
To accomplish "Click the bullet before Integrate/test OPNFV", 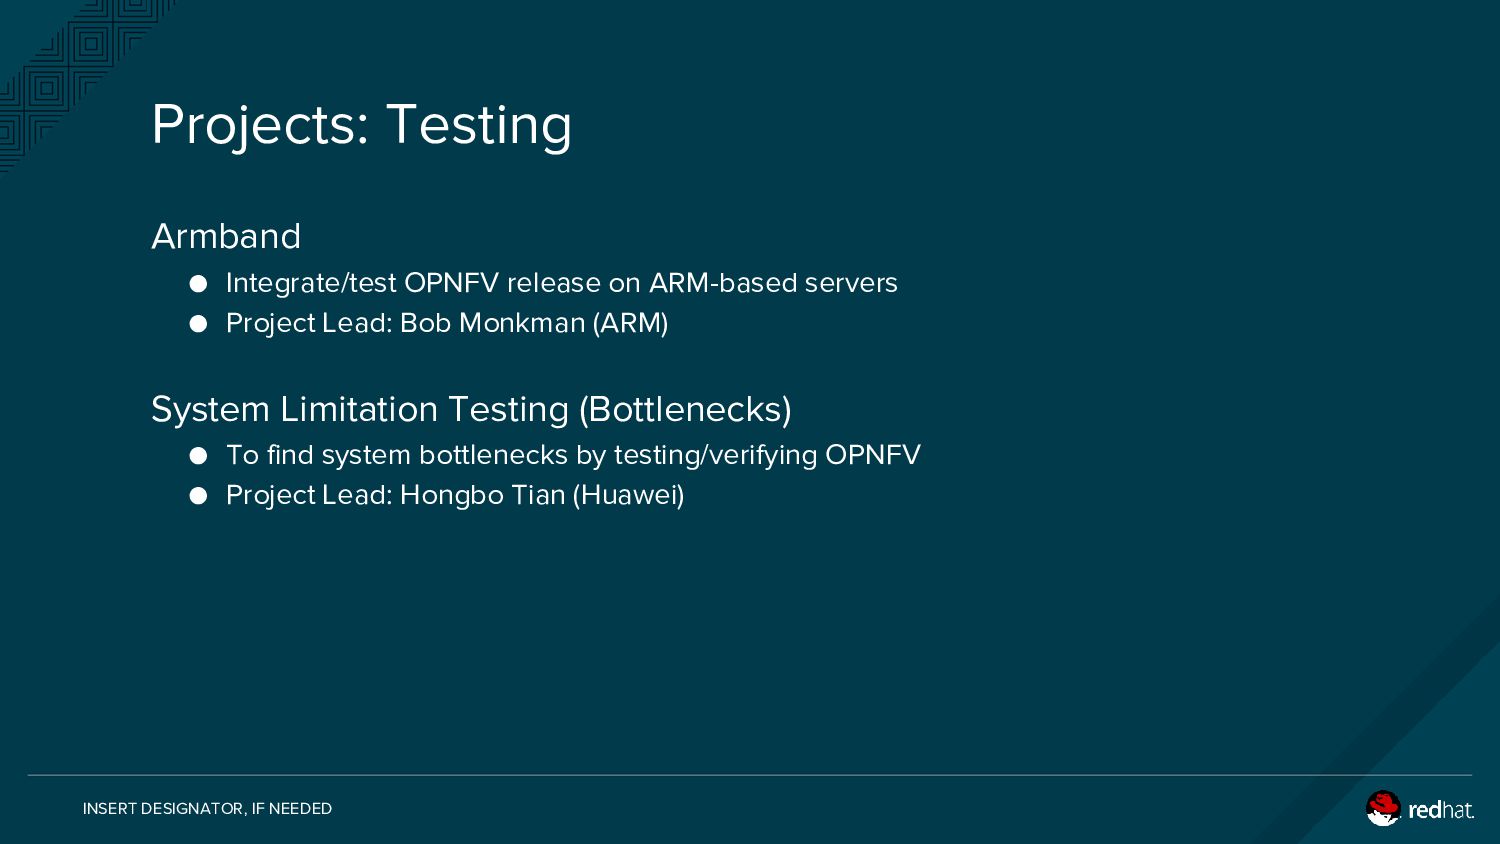I will tap(198, 284).
